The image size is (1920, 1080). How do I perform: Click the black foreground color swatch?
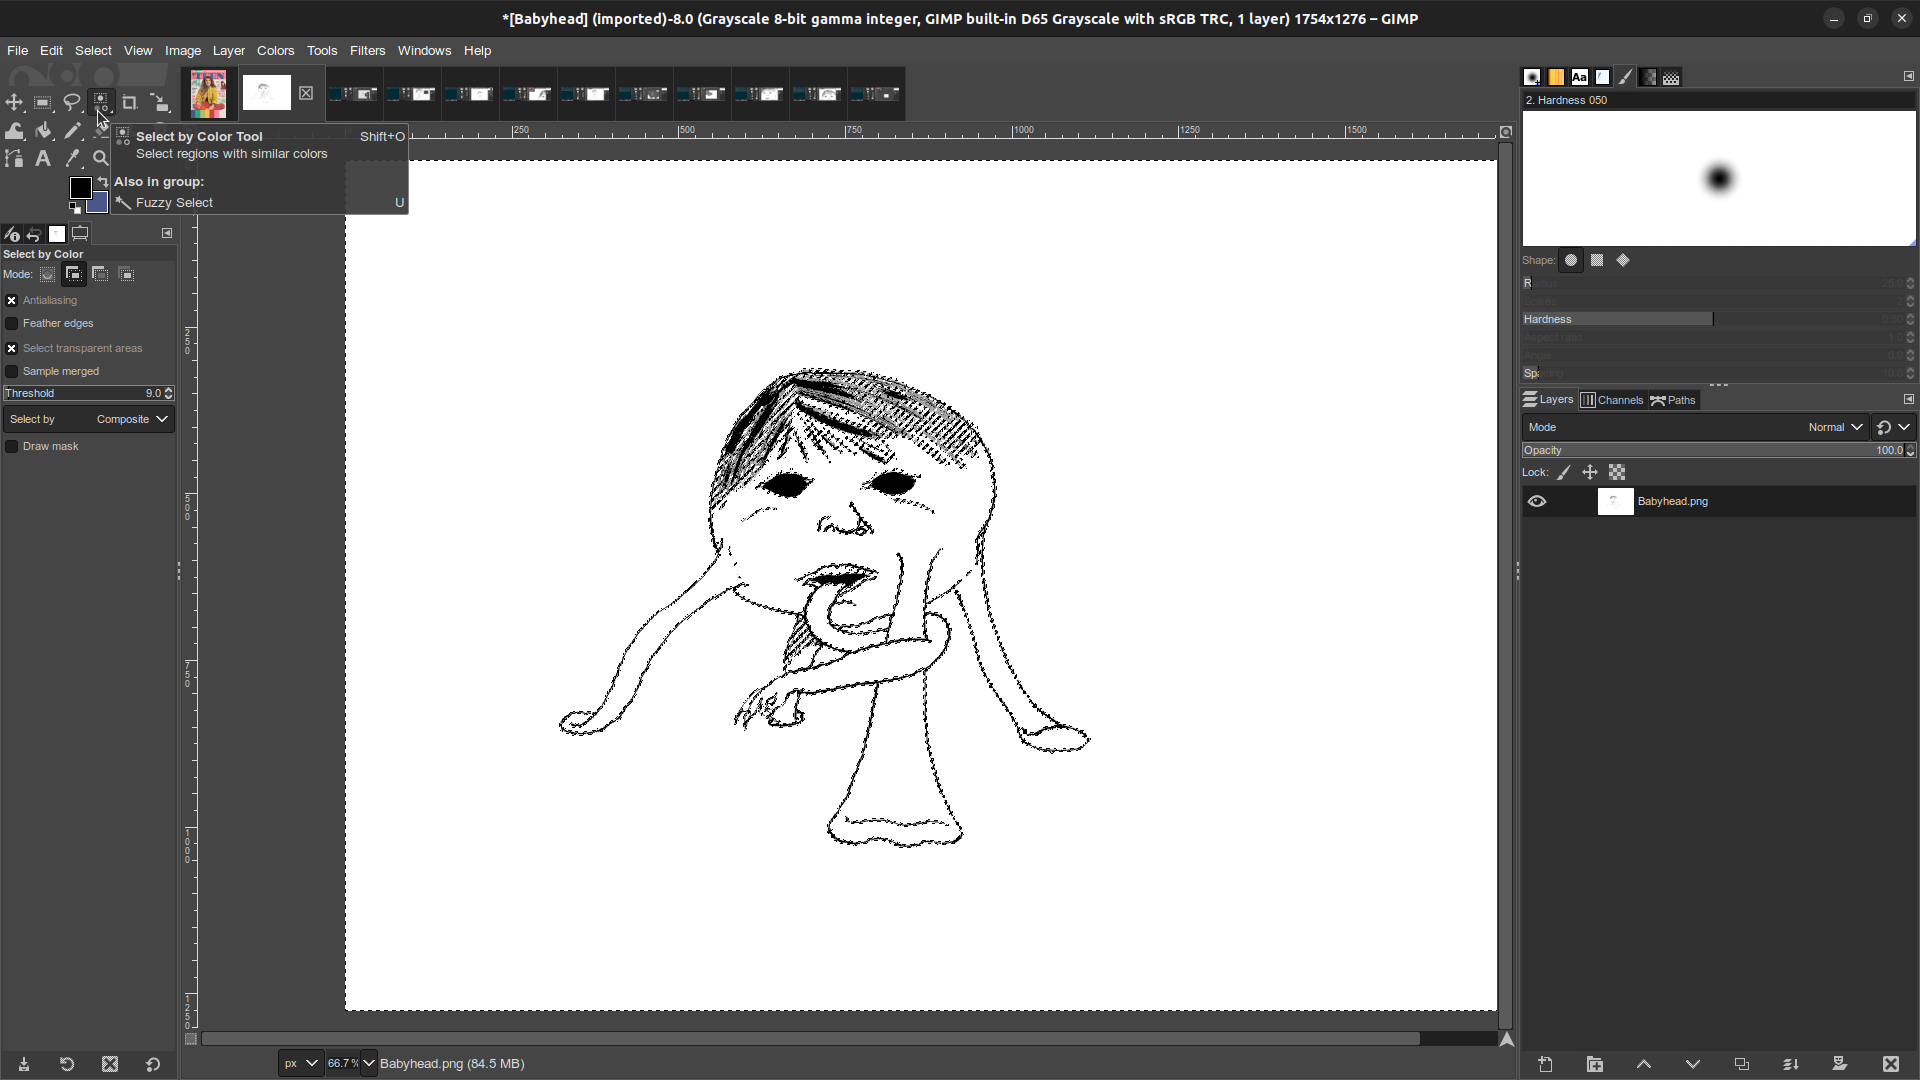[80, 187]
